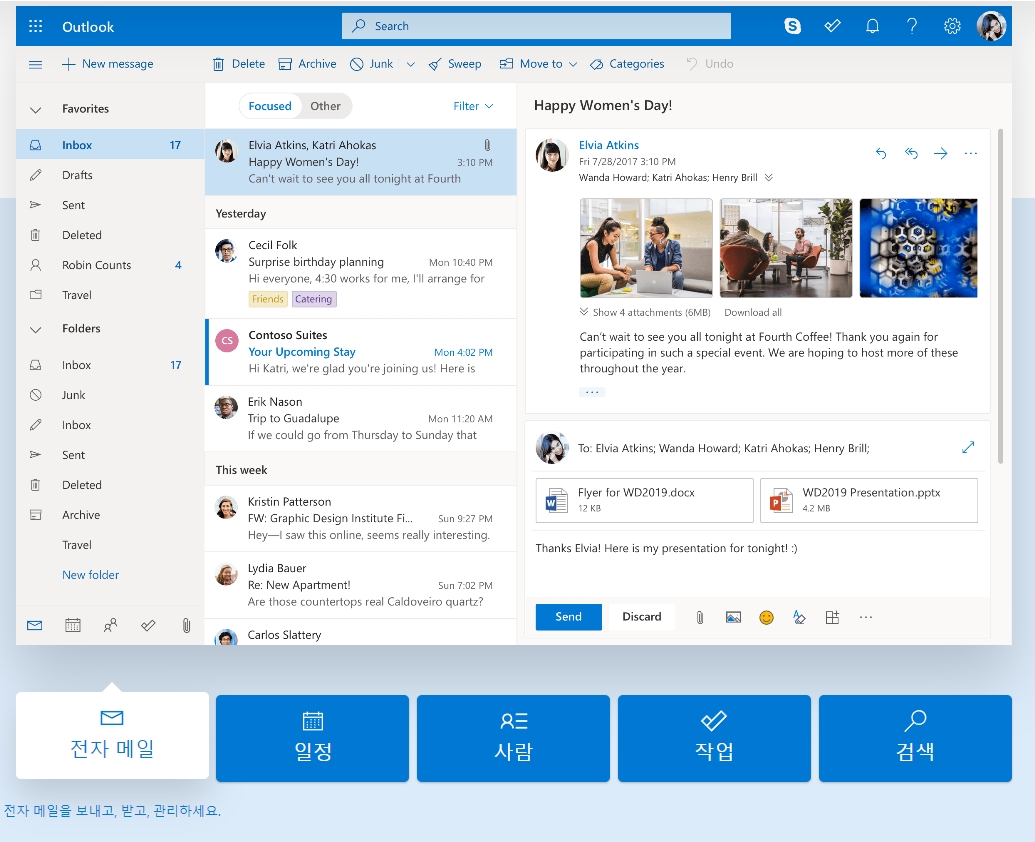Image resolution: width=1035 pixels, height=842 pixels.
Task: Open the emoji picker smiley
Action: coord(766,617)
